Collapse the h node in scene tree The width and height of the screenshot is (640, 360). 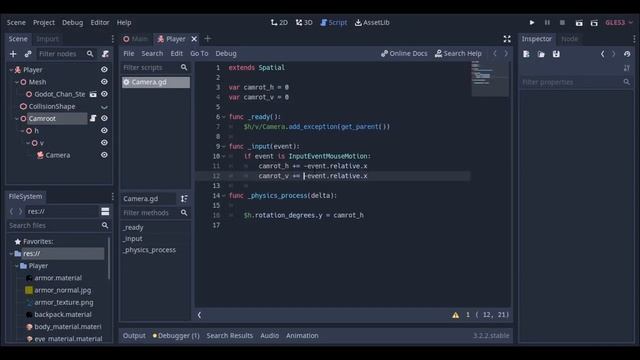tap(22, 131)
